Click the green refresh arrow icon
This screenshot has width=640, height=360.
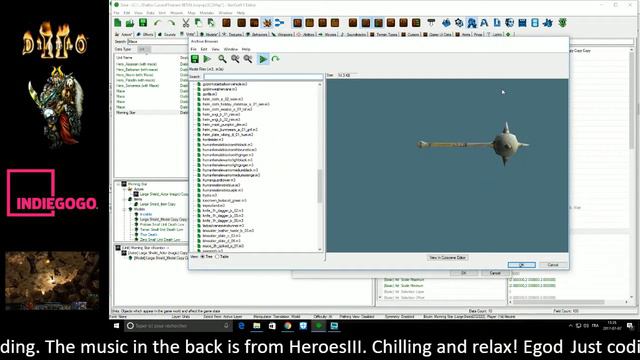pos(276,59)
